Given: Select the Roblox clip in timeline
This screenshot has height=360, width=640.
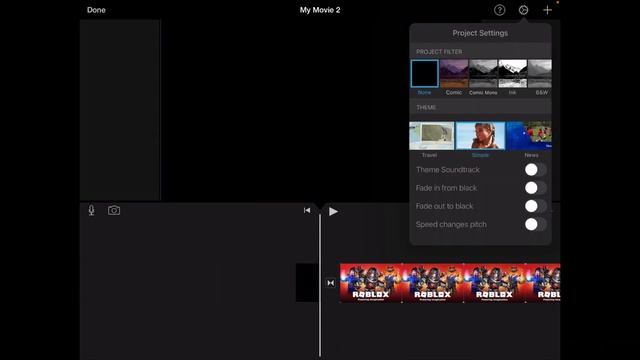Looking at the screenshot, I should pyautogui.click(x=450, y=283).
